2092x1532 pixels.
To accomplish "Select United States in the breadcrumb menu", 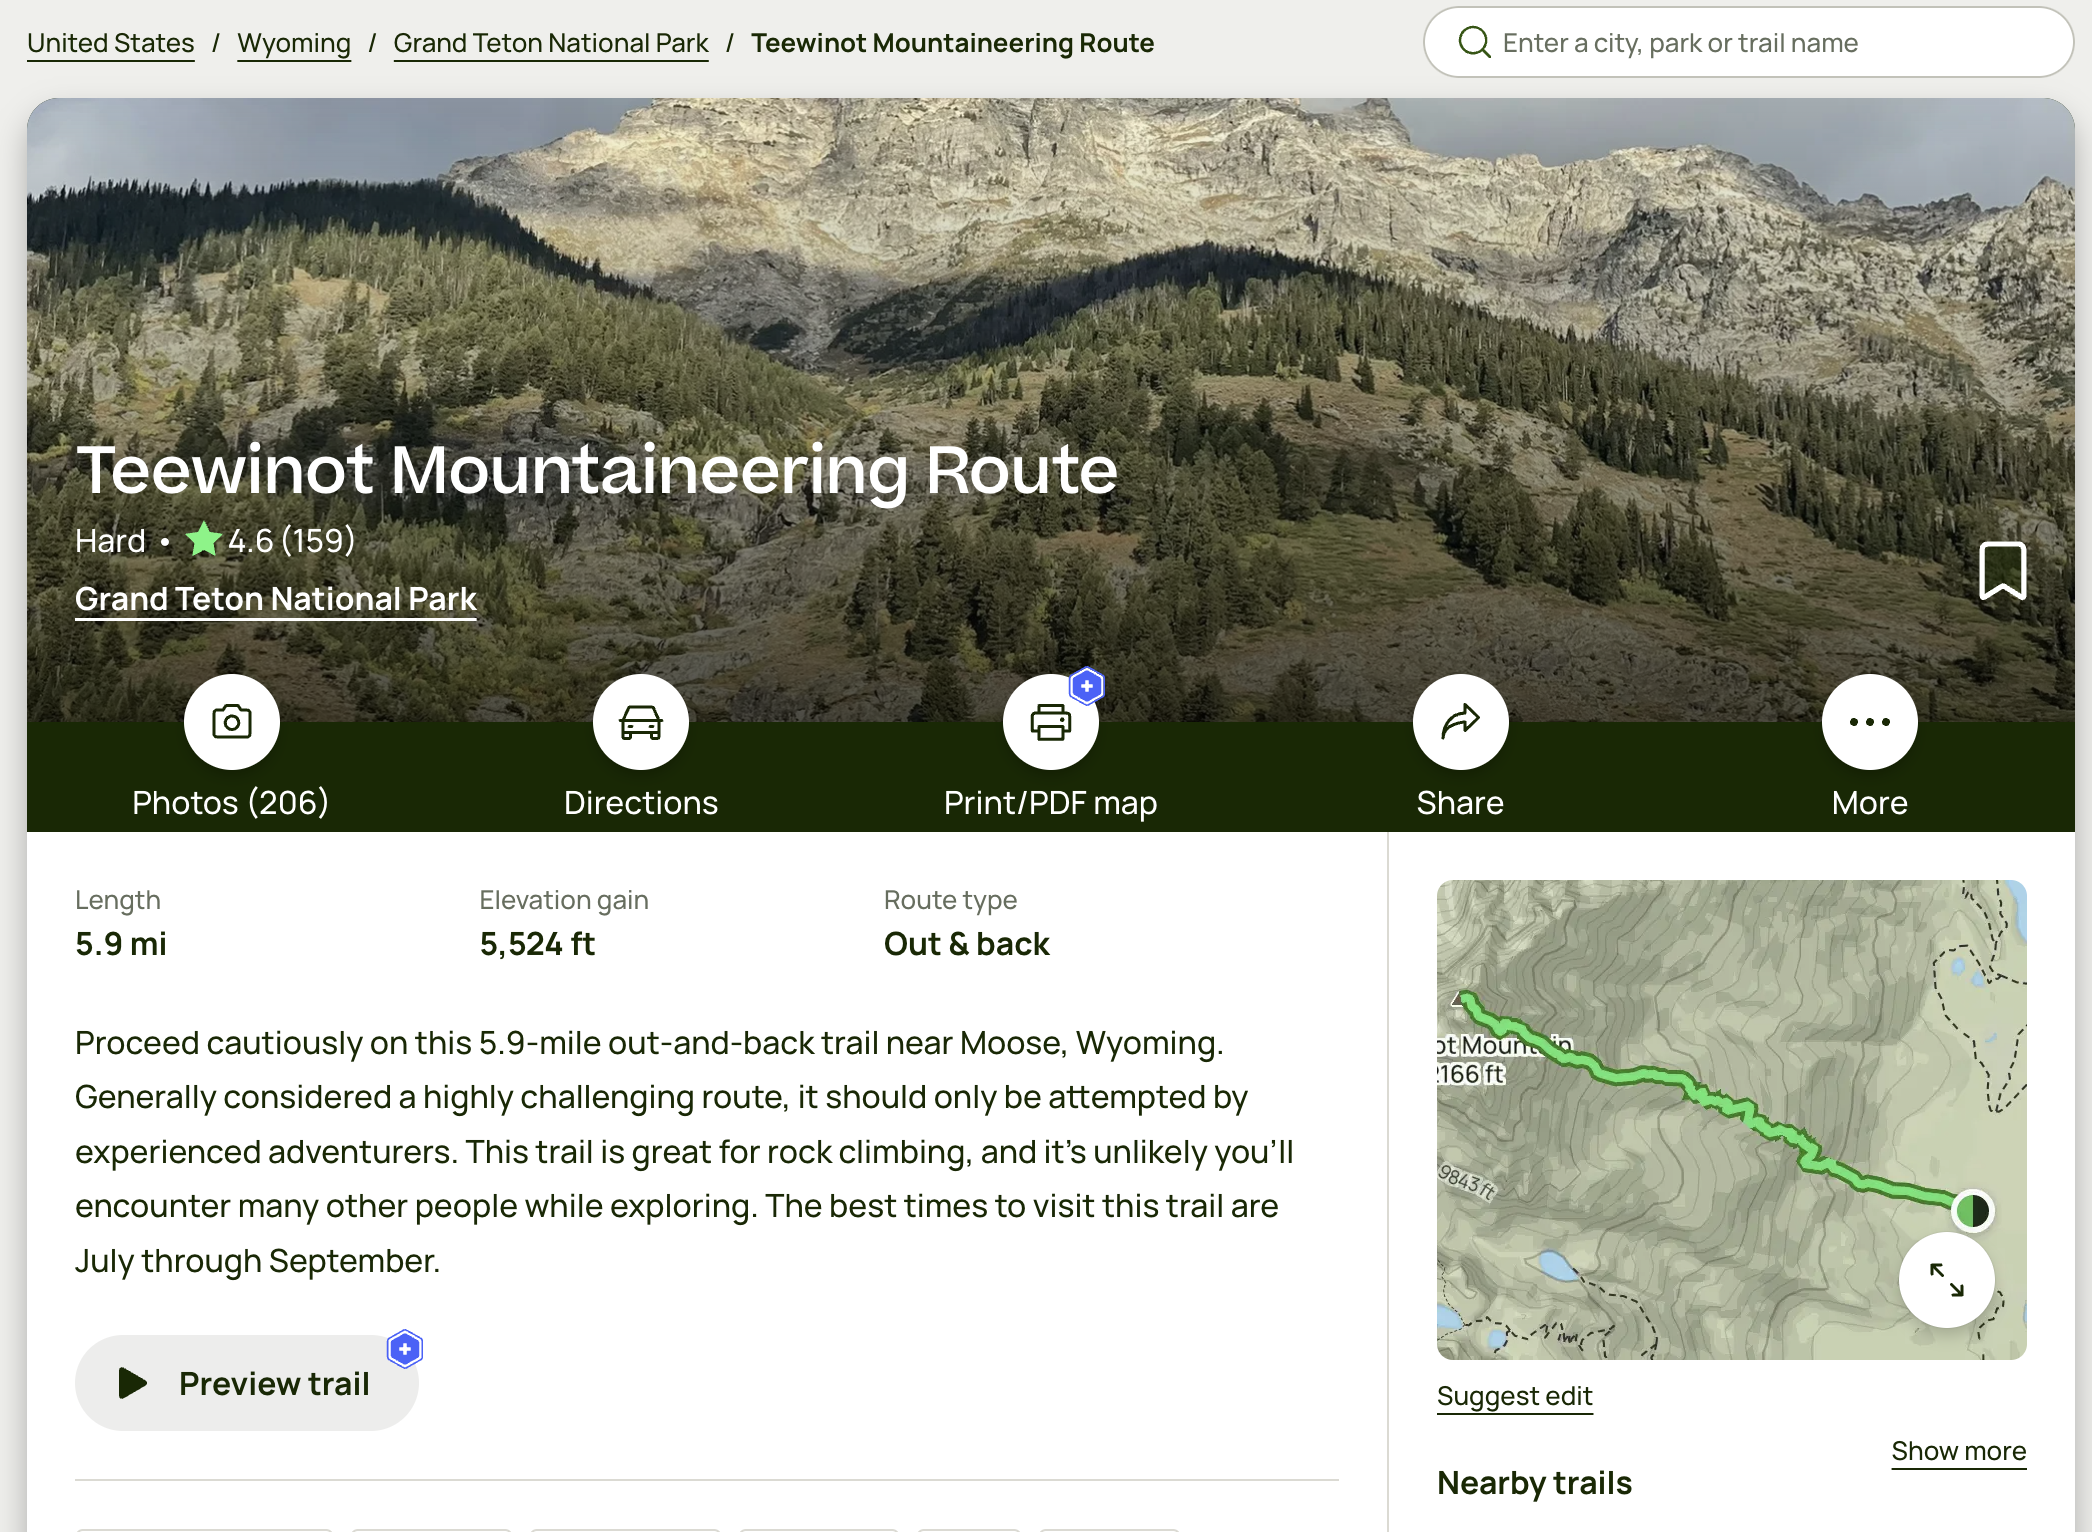I will (x=109, y=41).
